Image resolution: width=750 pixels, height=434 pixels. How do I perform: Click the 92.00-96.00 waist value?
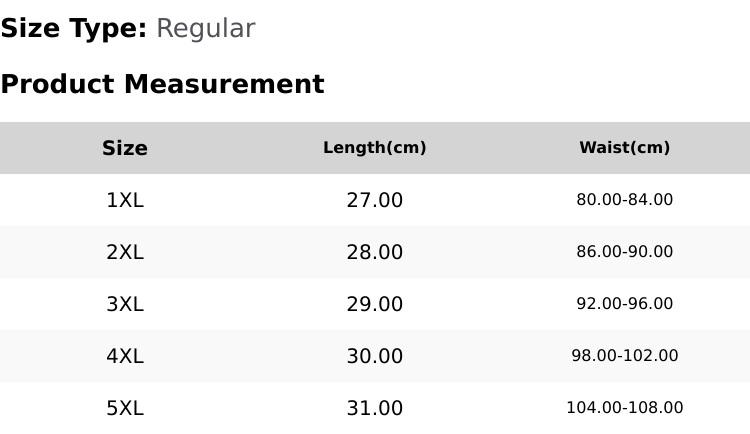point(625,303)
